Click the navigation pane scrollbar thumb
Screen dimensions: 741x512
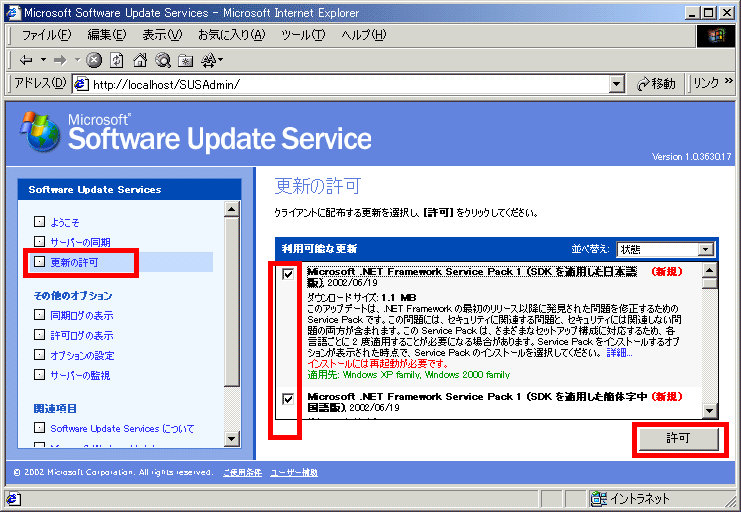[x=232, y=301]
